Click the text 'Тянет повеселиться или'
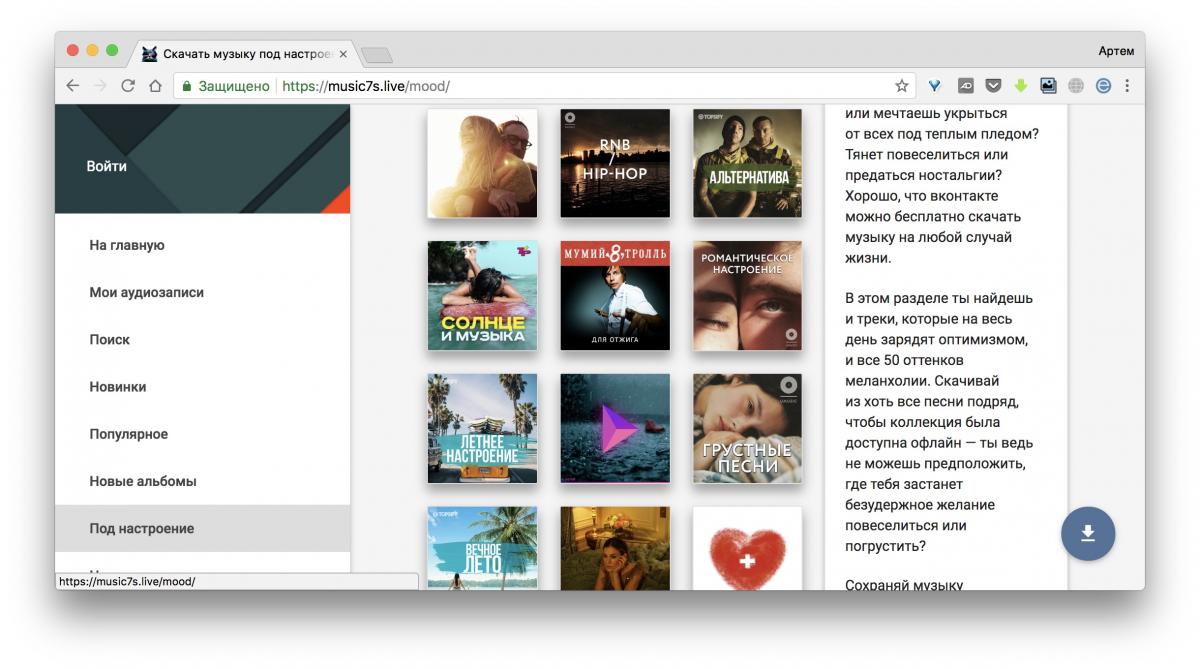This screenshot has height=669, width=1200. [926, 155]
